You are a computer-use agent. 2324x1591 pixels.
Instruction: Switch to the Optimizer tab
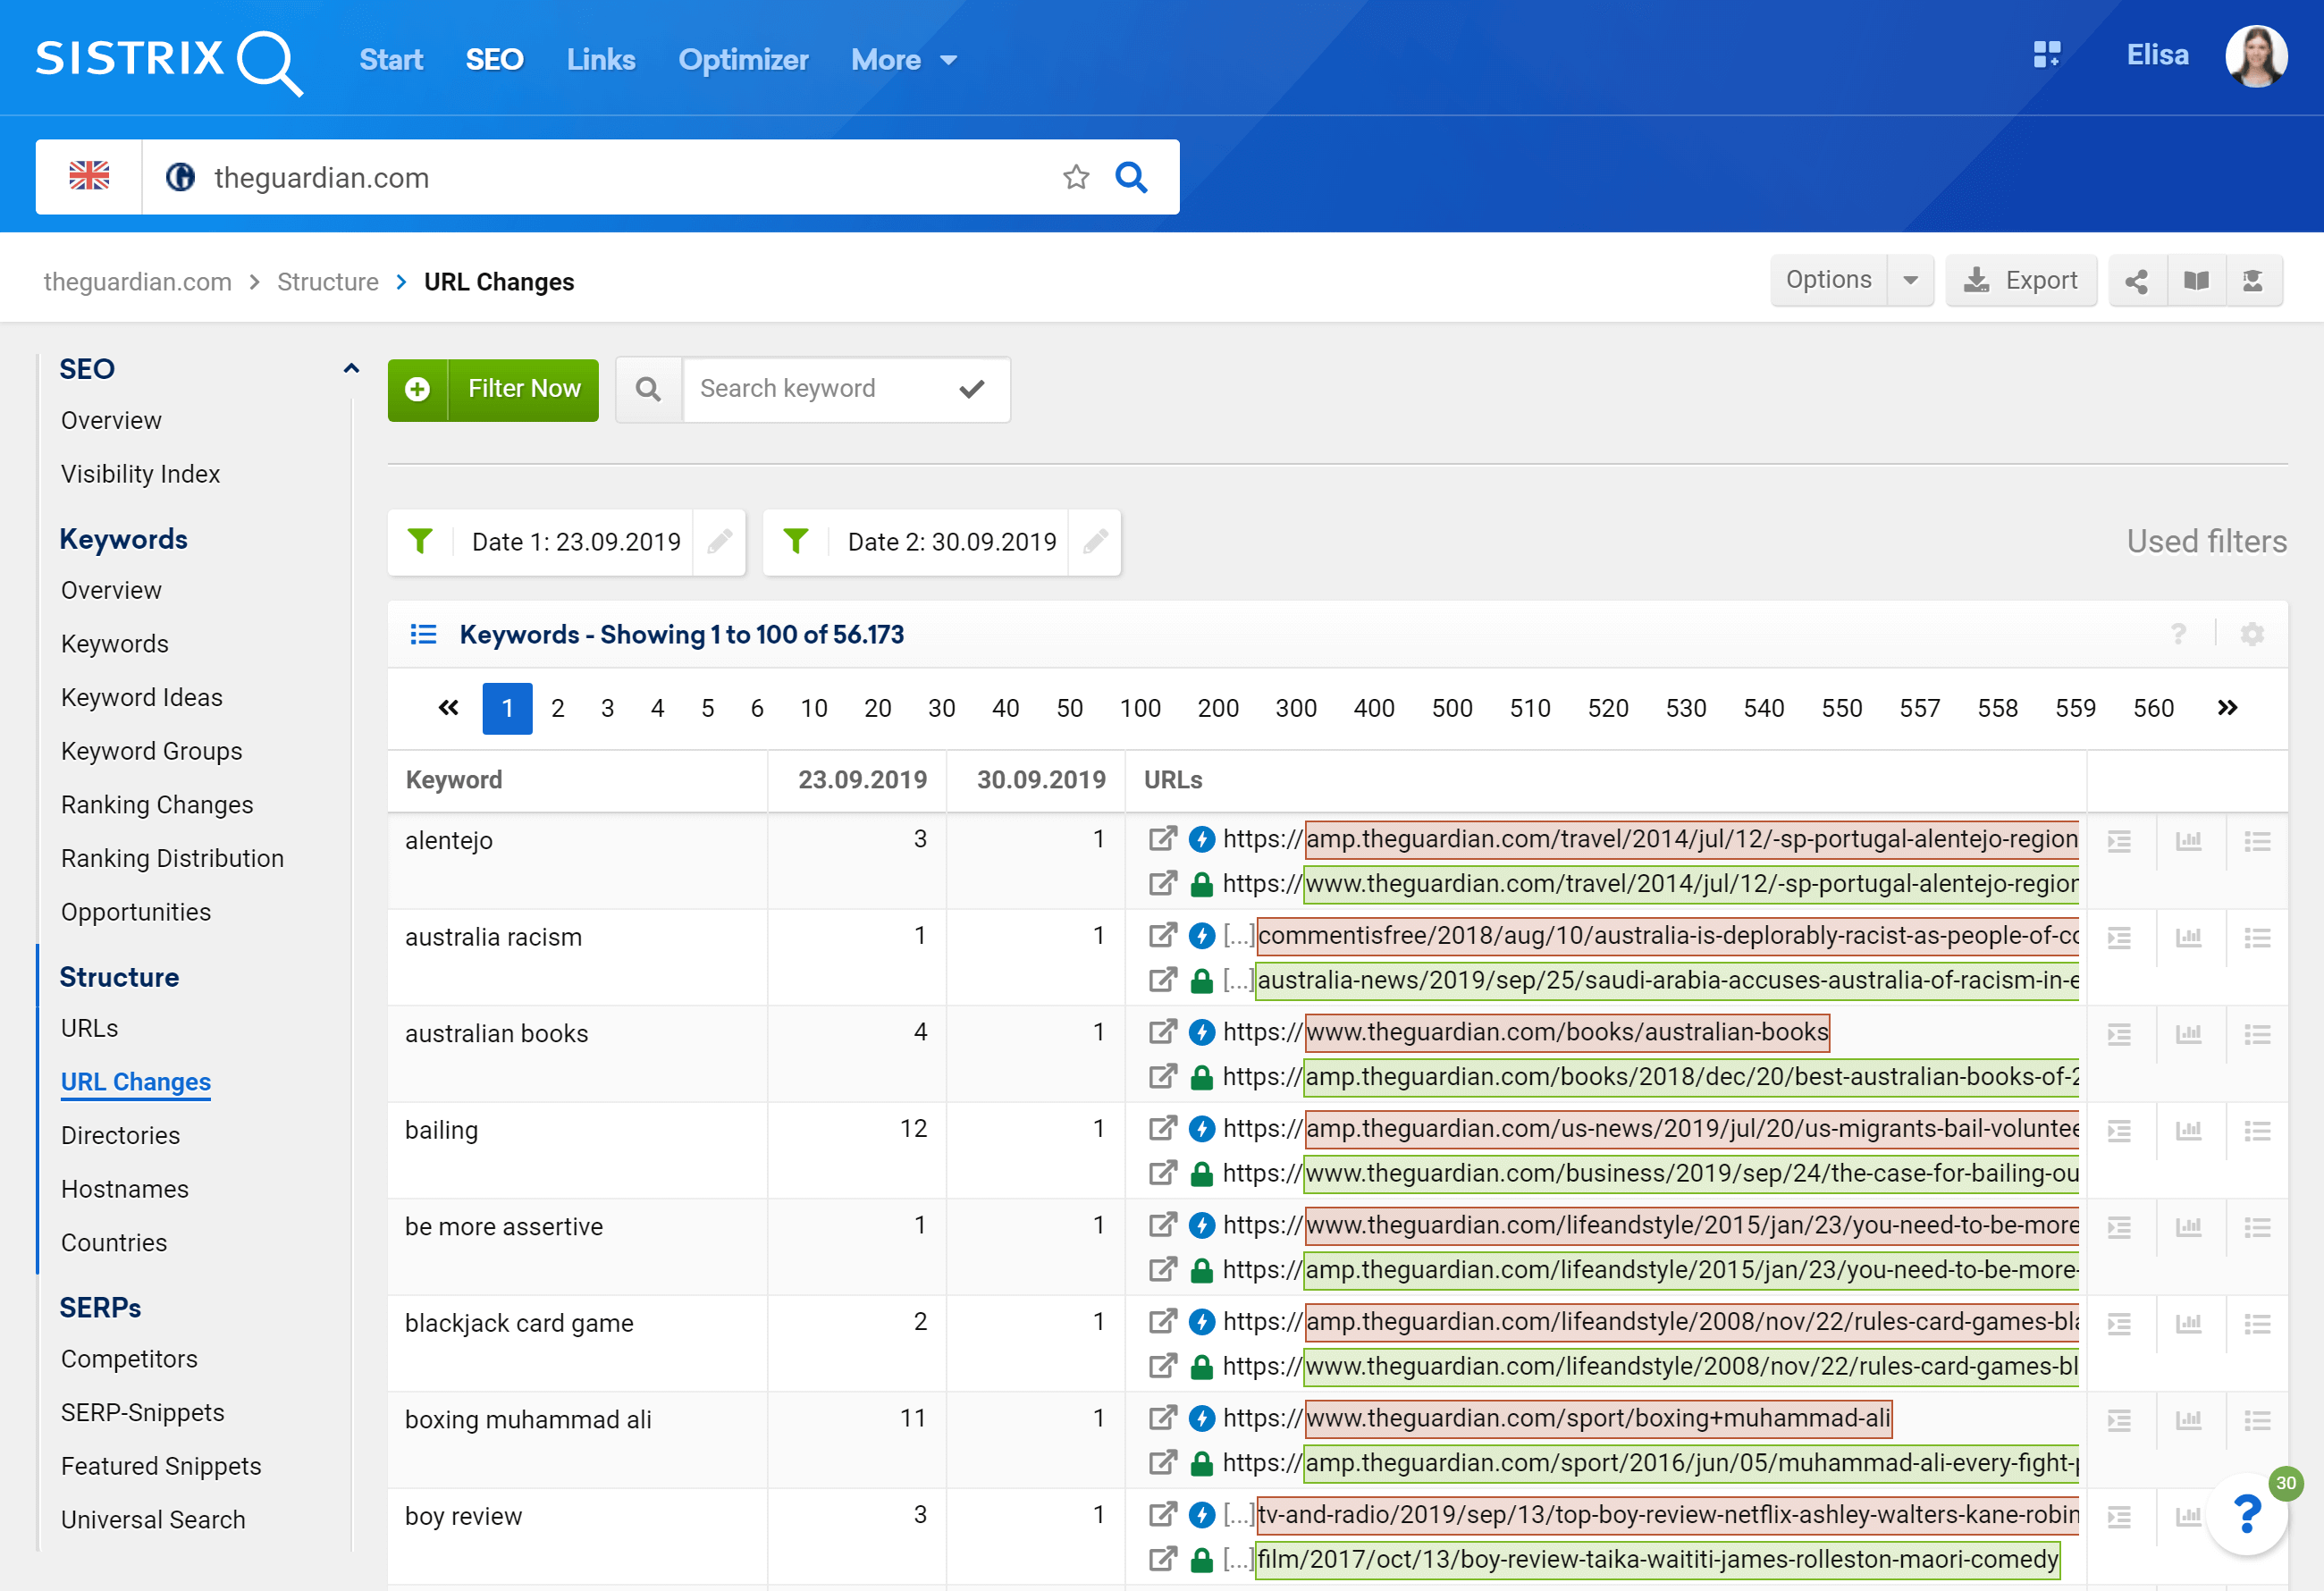[x=743, y=60]
